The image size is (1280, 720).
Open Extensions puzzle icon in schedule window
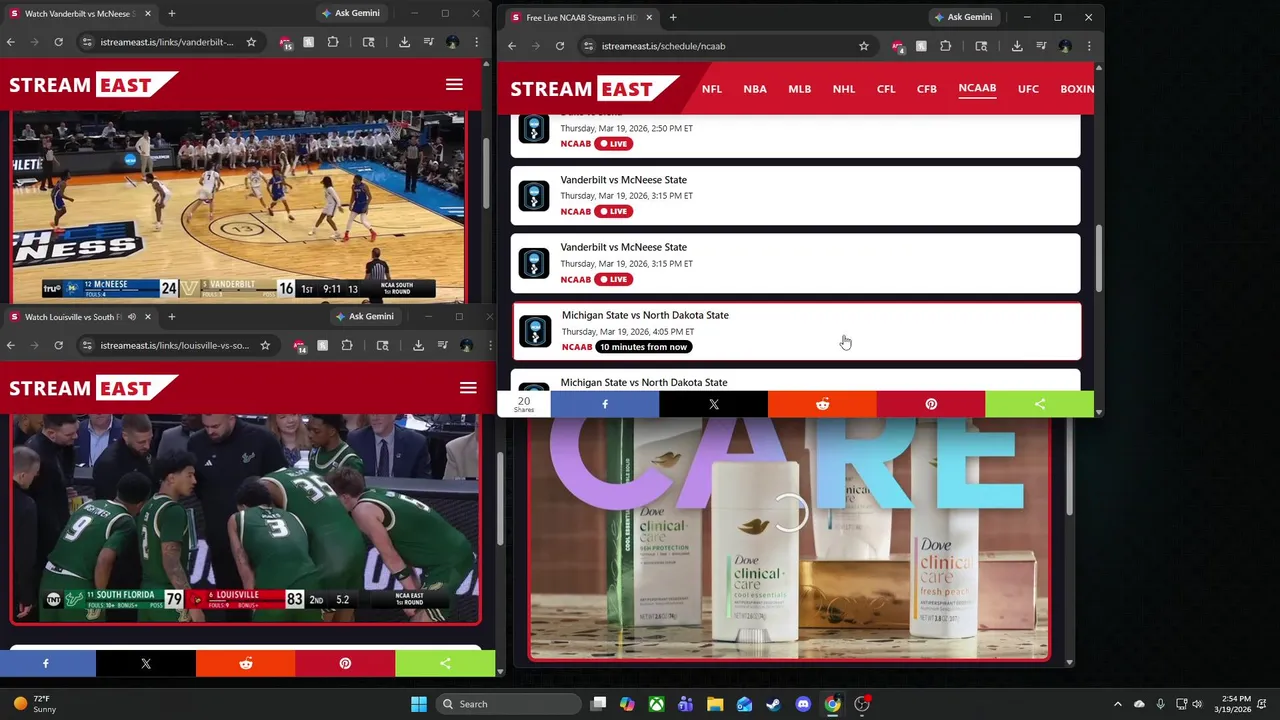[945, 46]
